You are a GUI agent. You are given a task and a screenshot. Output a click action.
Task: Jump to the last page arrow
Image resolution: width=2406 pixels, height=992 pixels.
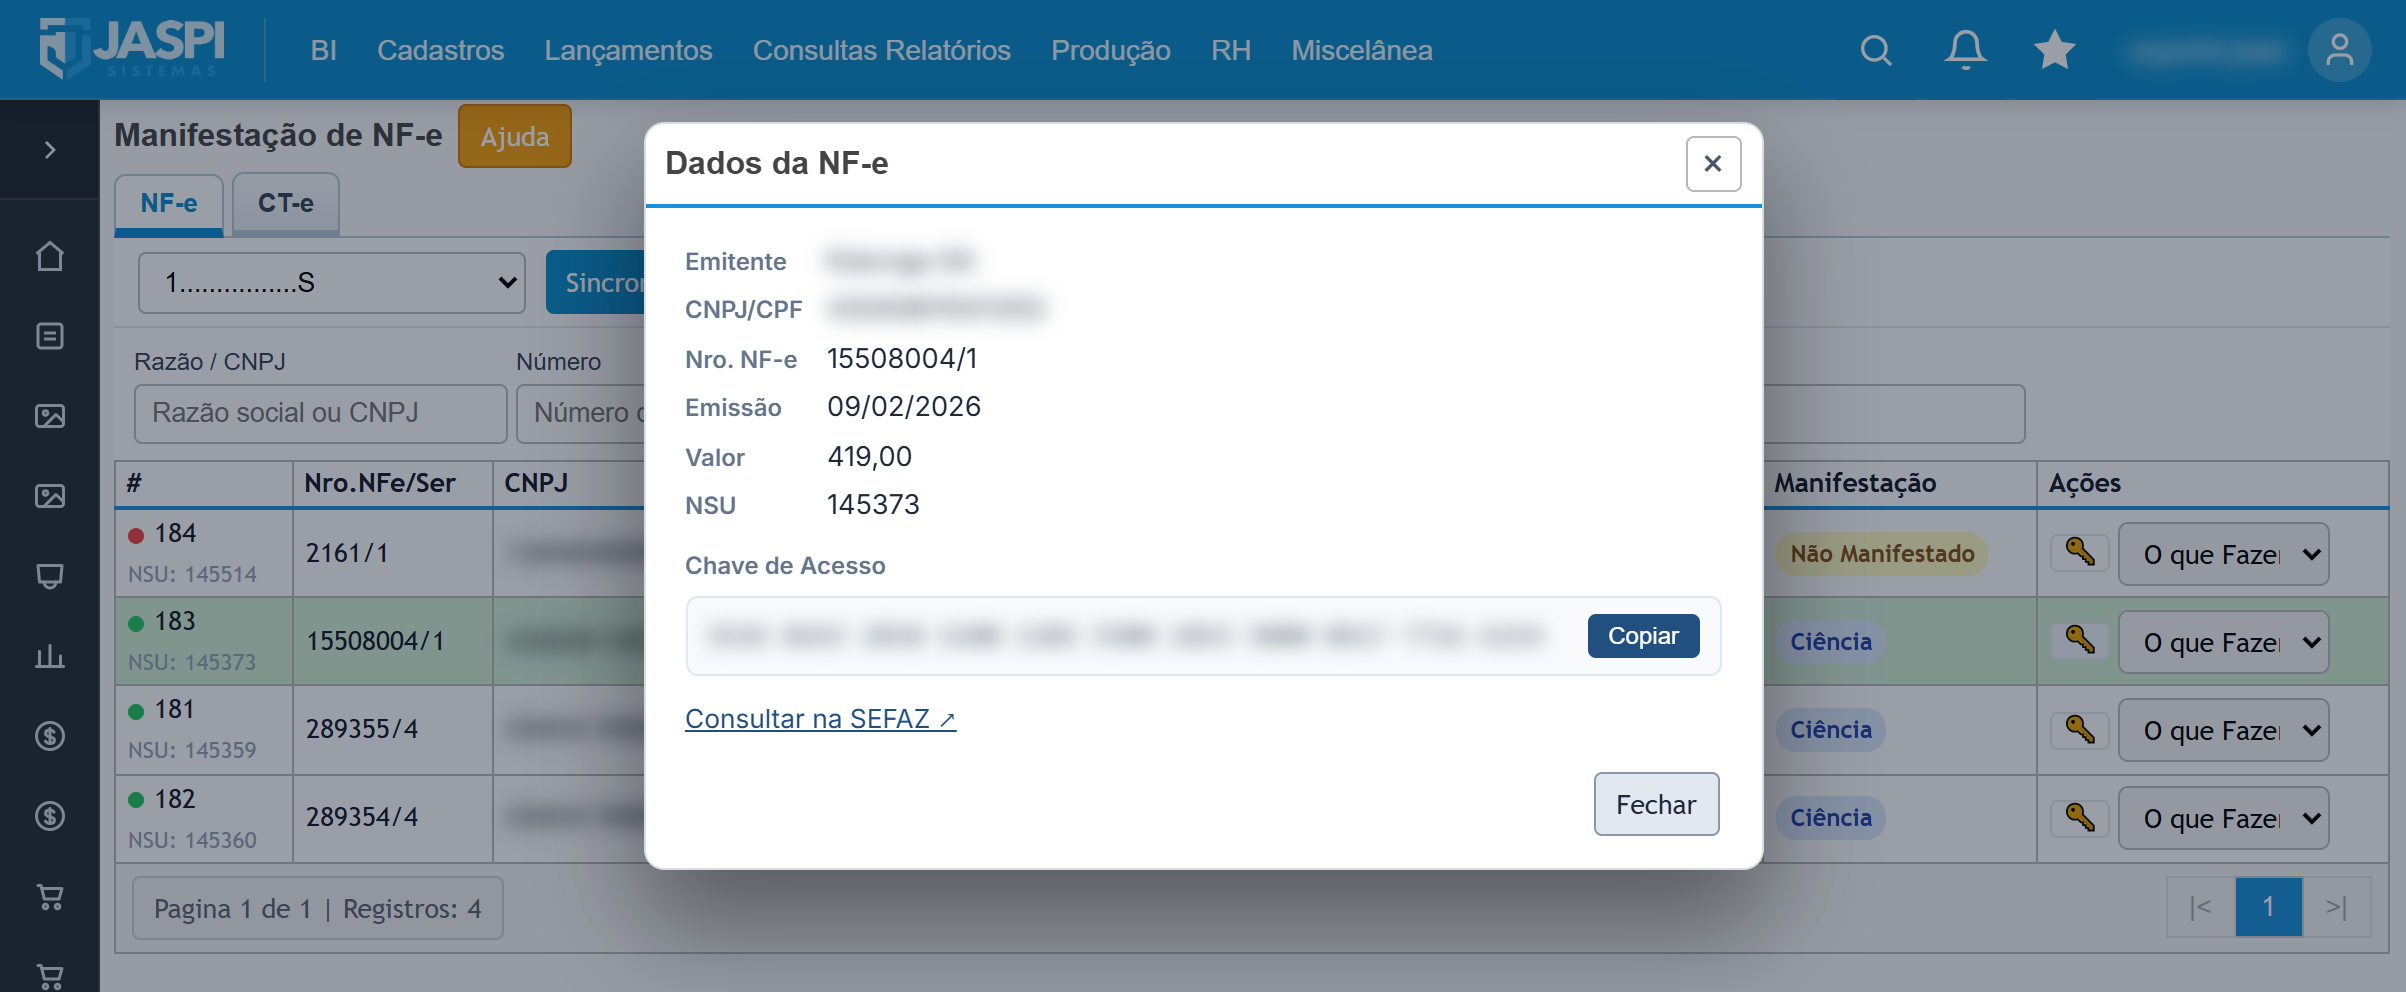2336,907
